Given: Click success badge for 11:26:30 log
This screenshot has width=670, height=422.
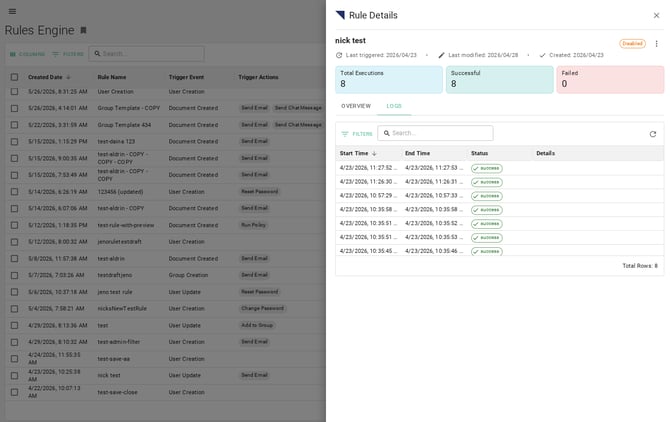Looking at the screenshot, I should (x=487, y=182).
